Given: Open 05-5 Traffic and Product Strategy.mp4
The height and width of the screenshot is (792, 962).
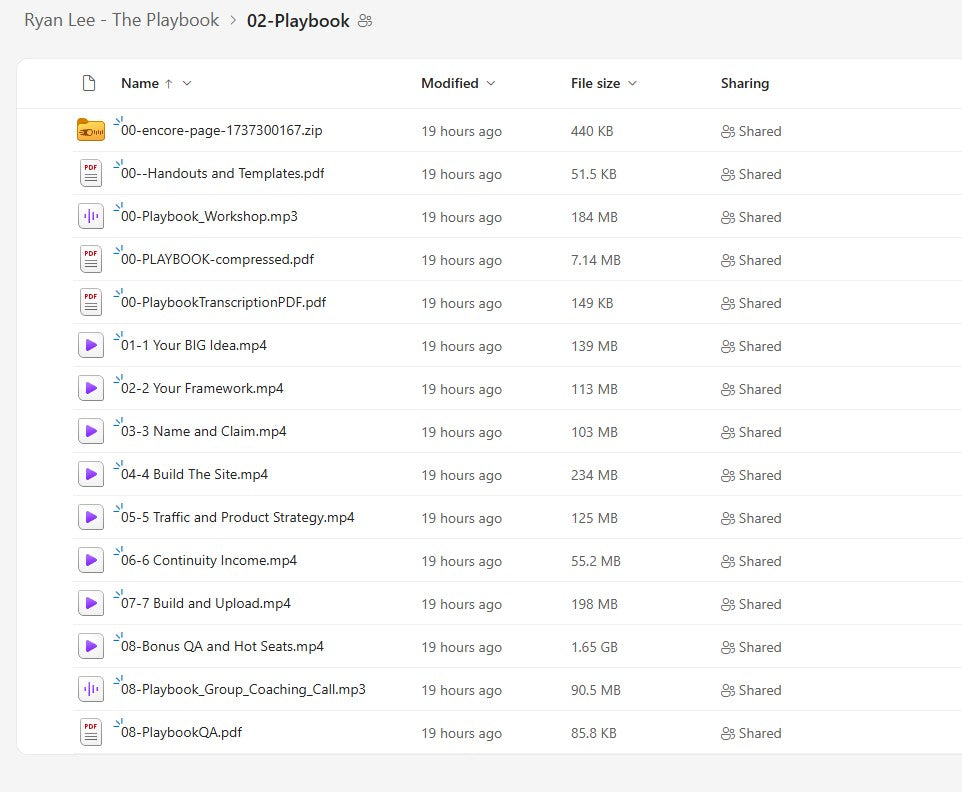Looking at the screenshot, I should click(x=237, y=518).
